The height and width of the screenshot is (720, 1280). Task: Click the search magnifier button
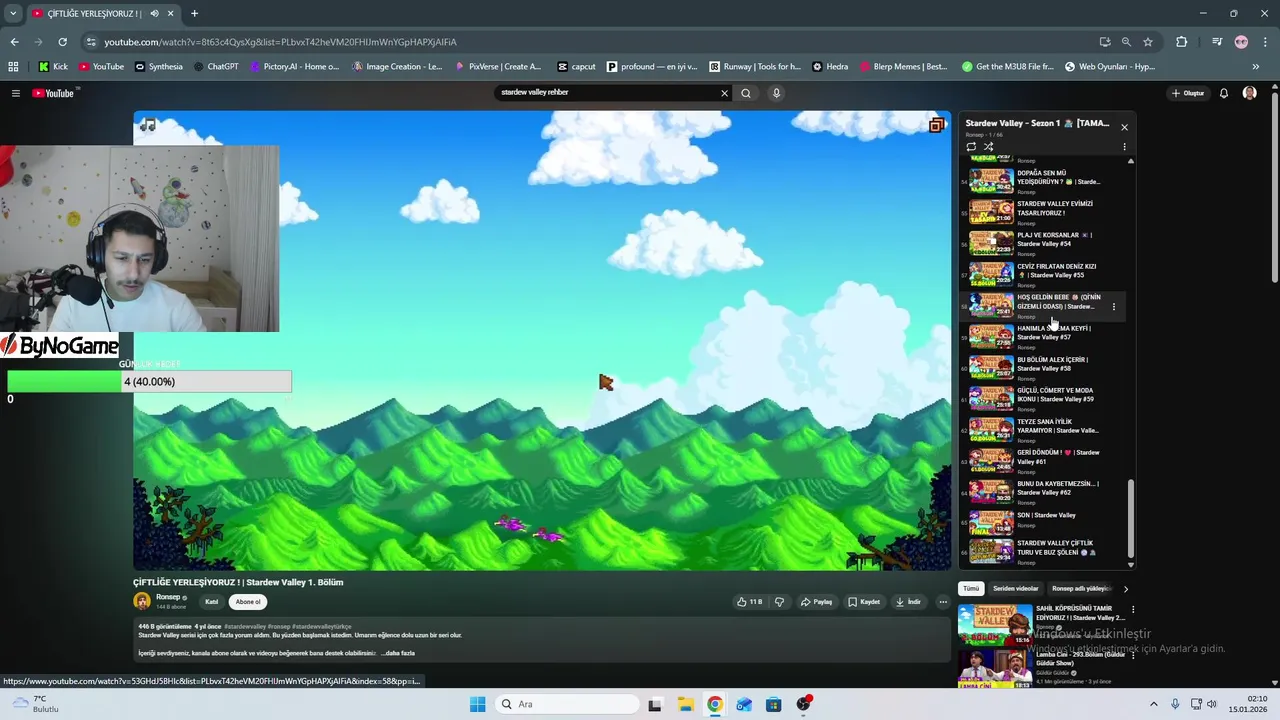tap(746, 93)
